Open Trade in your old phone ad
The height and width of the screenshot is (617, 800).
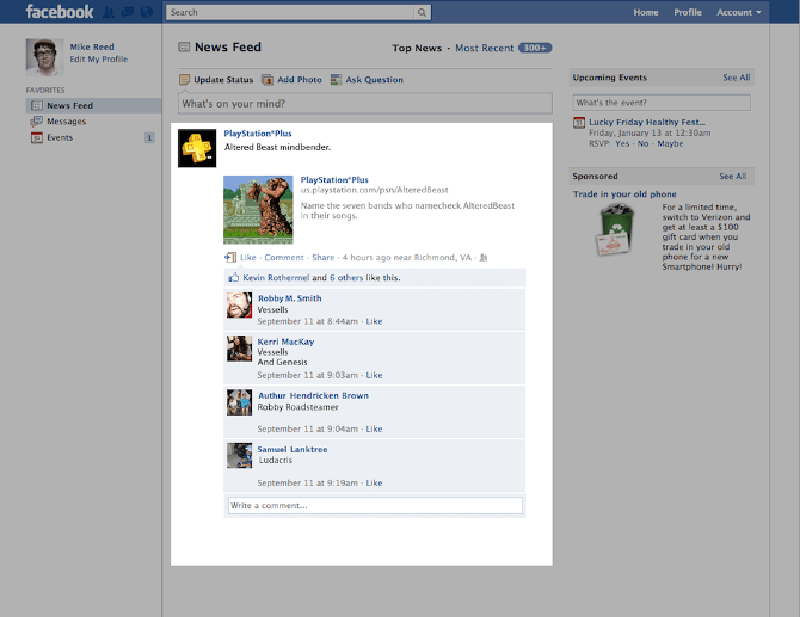click(624, 194)
